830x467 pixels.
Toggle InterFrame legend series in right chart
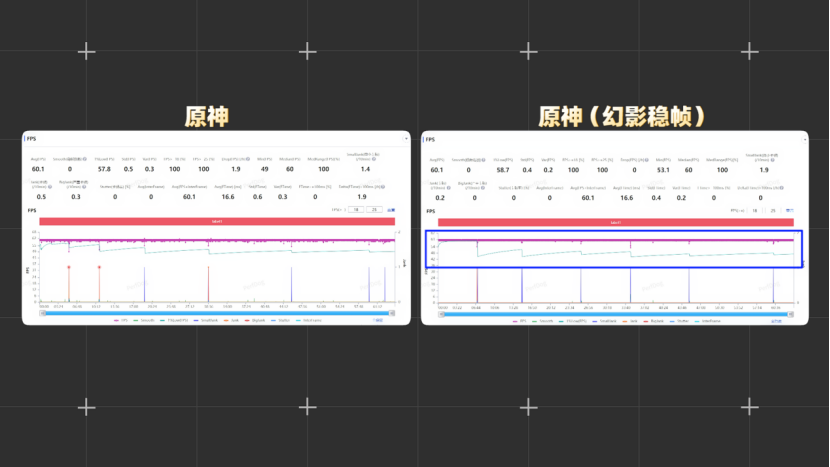point(707,321)
